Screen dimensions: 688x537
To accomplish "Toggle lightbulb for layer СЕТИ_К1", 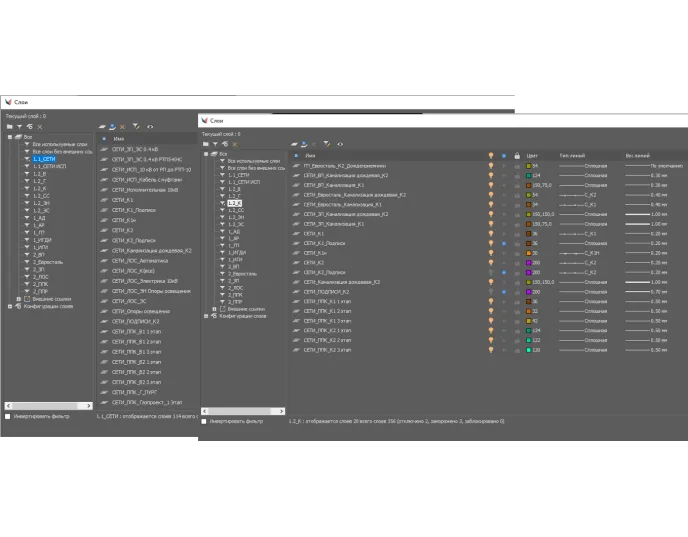I will (x=490, y=234).
